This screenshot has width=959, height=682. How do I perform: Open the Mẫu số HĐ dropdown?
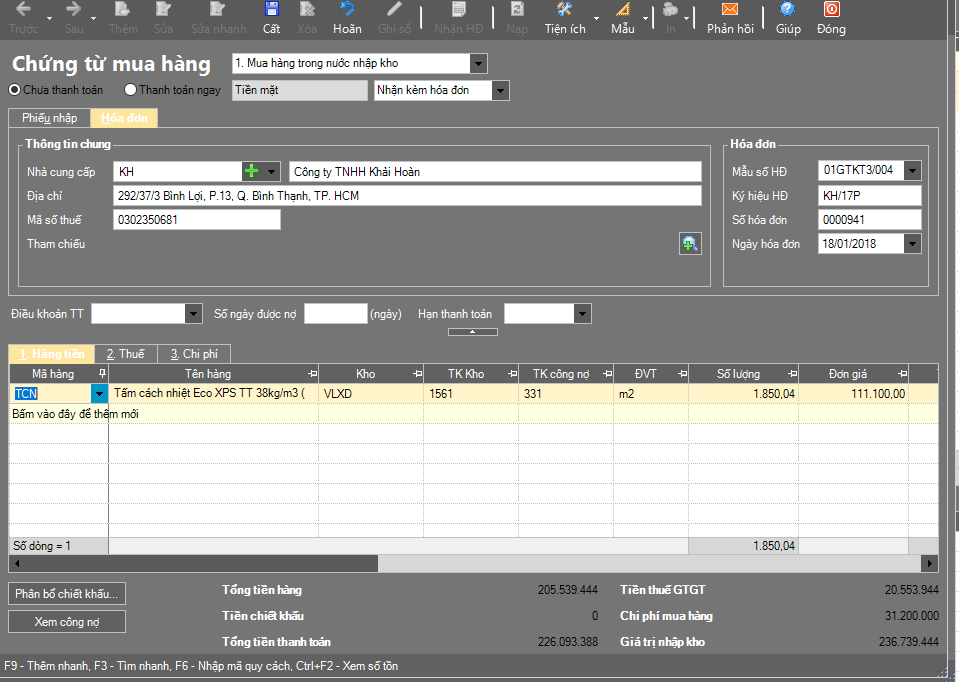912,171
